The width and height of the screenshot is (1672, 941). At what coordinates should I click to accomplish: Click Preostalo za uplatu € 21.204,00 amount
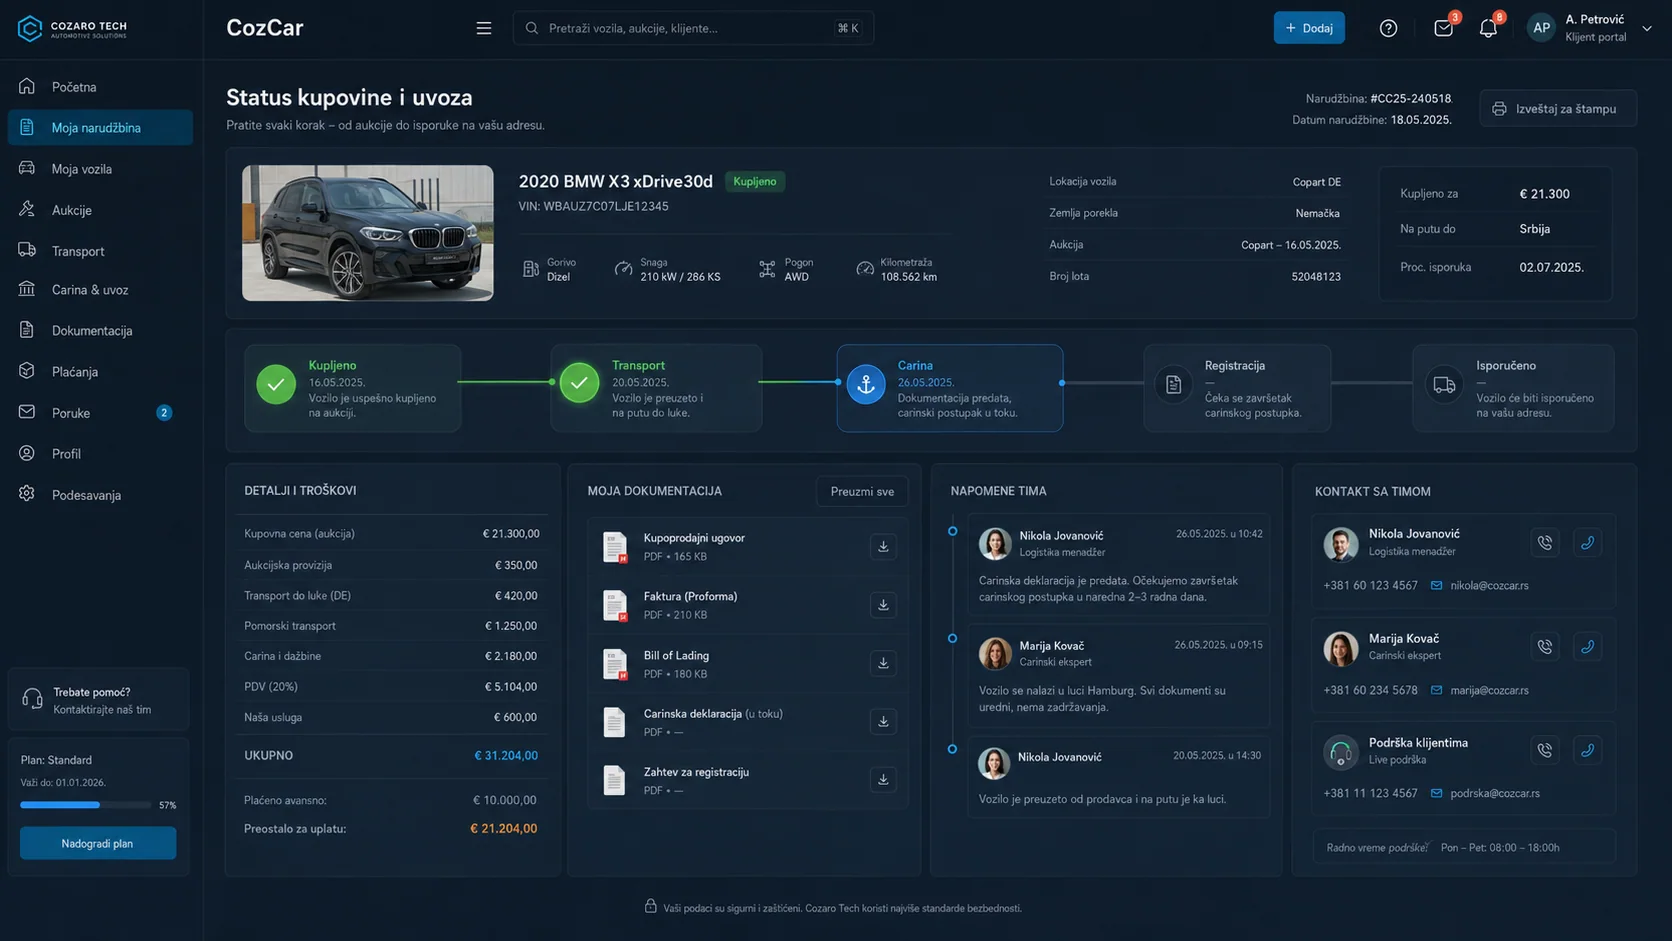pyautogui.click(x=503, y=829)
